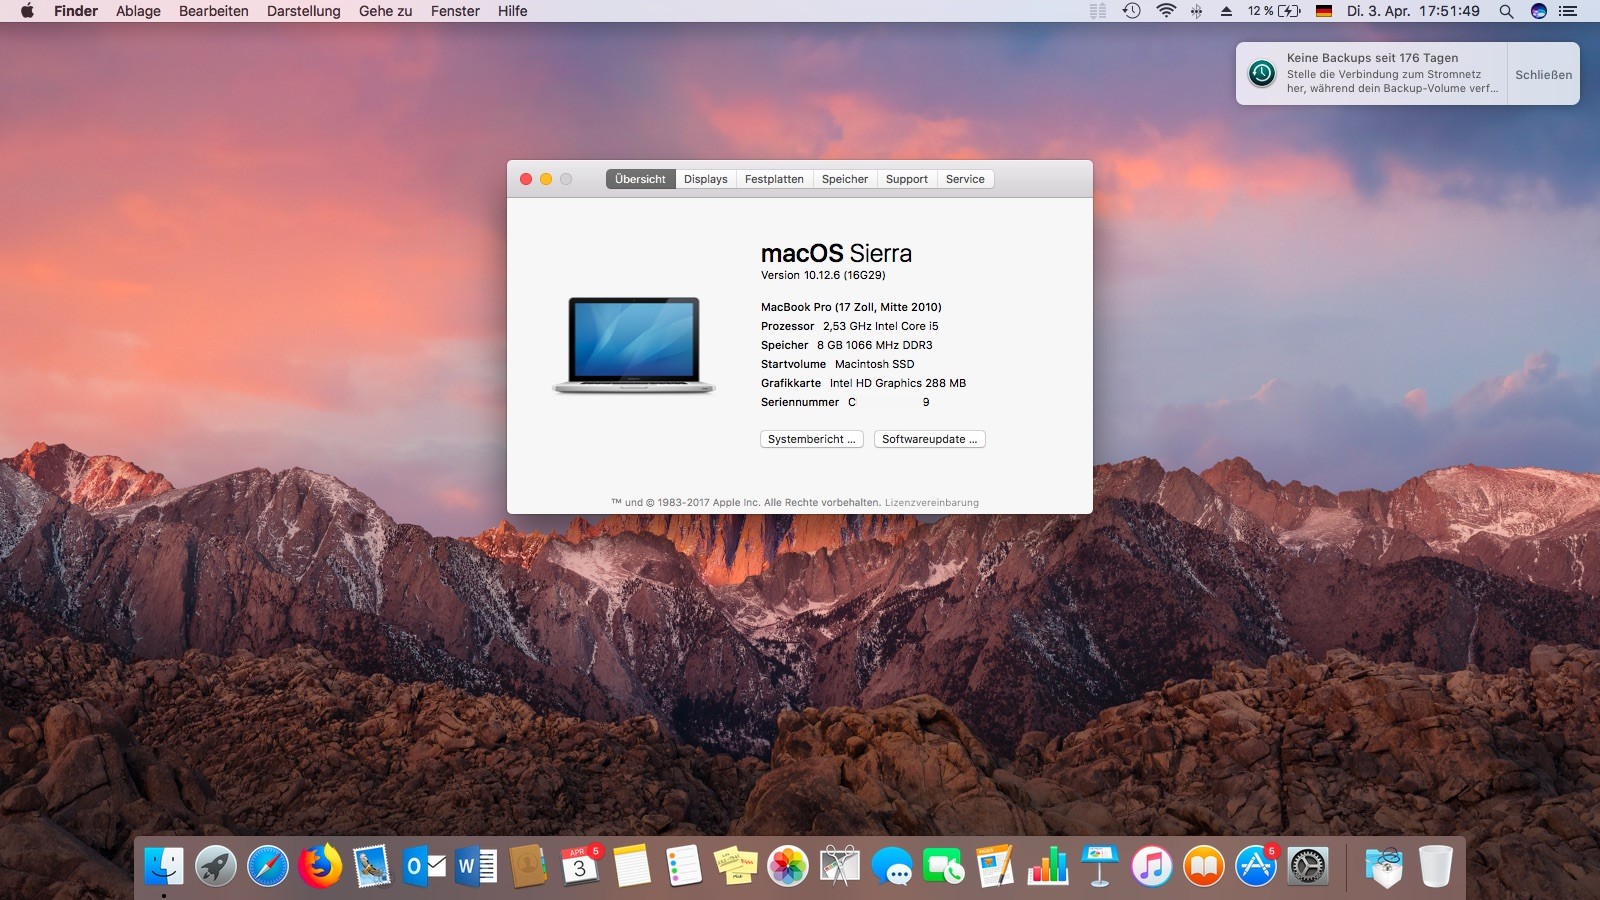Launch iBooks from the Dock
The image size is (1600, 900).
[1204, 866]
